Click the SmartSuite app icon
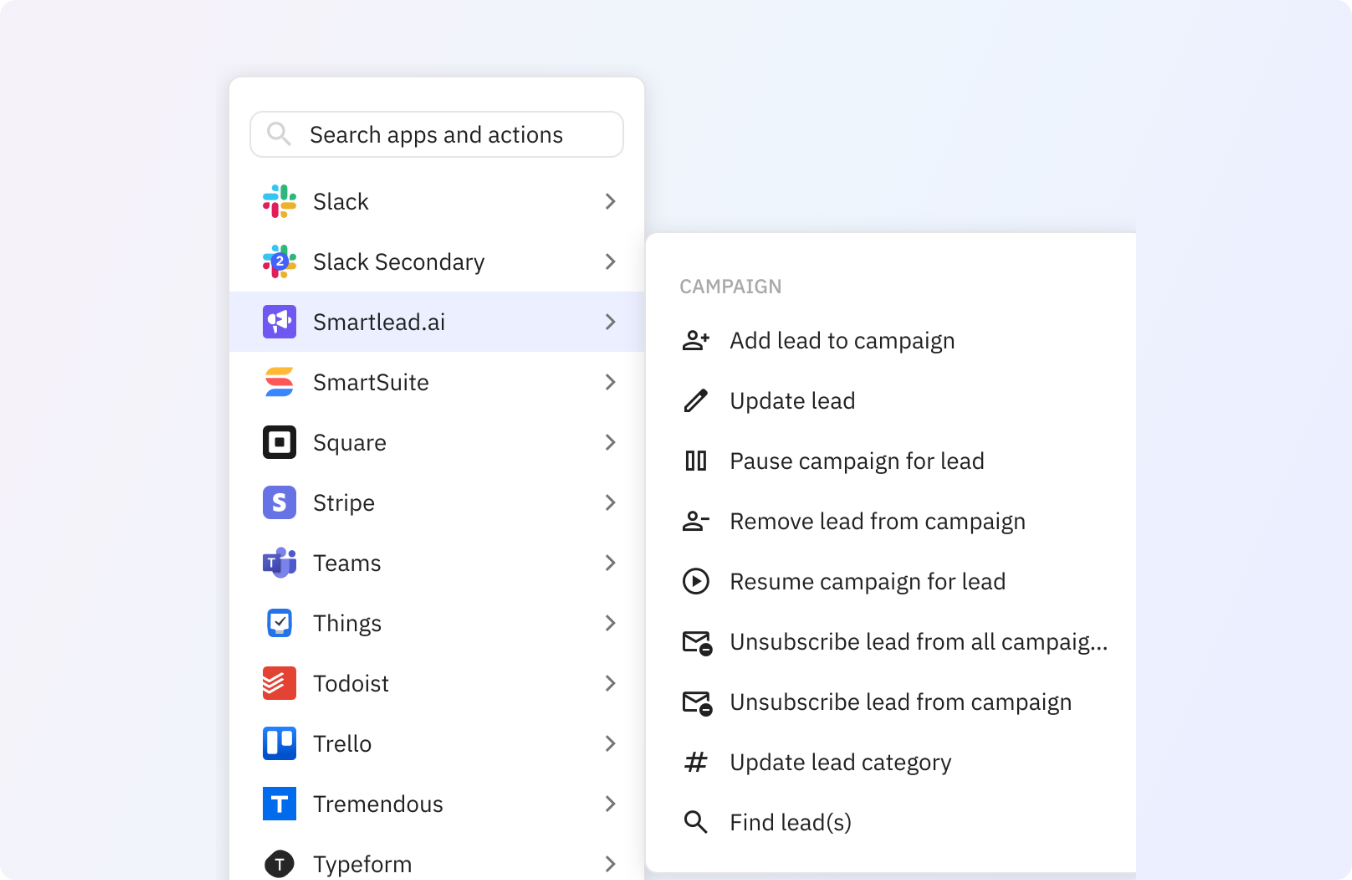The image size is (1352, 880). tap(279, 382)
